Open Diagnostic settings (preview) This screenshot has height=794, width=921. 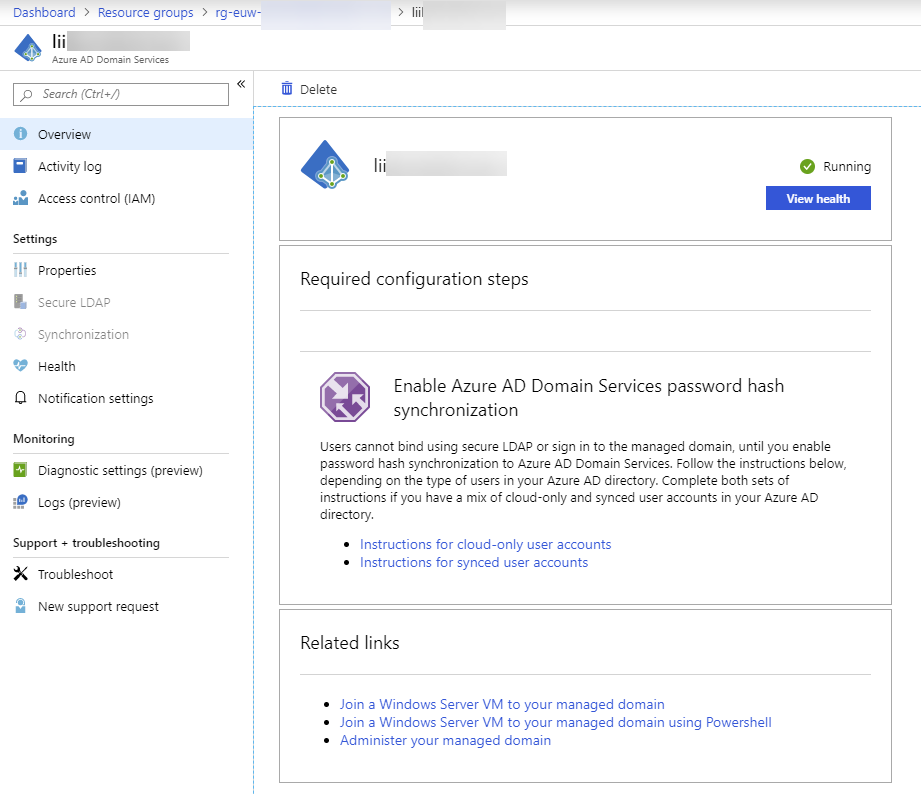click(126, 470)
